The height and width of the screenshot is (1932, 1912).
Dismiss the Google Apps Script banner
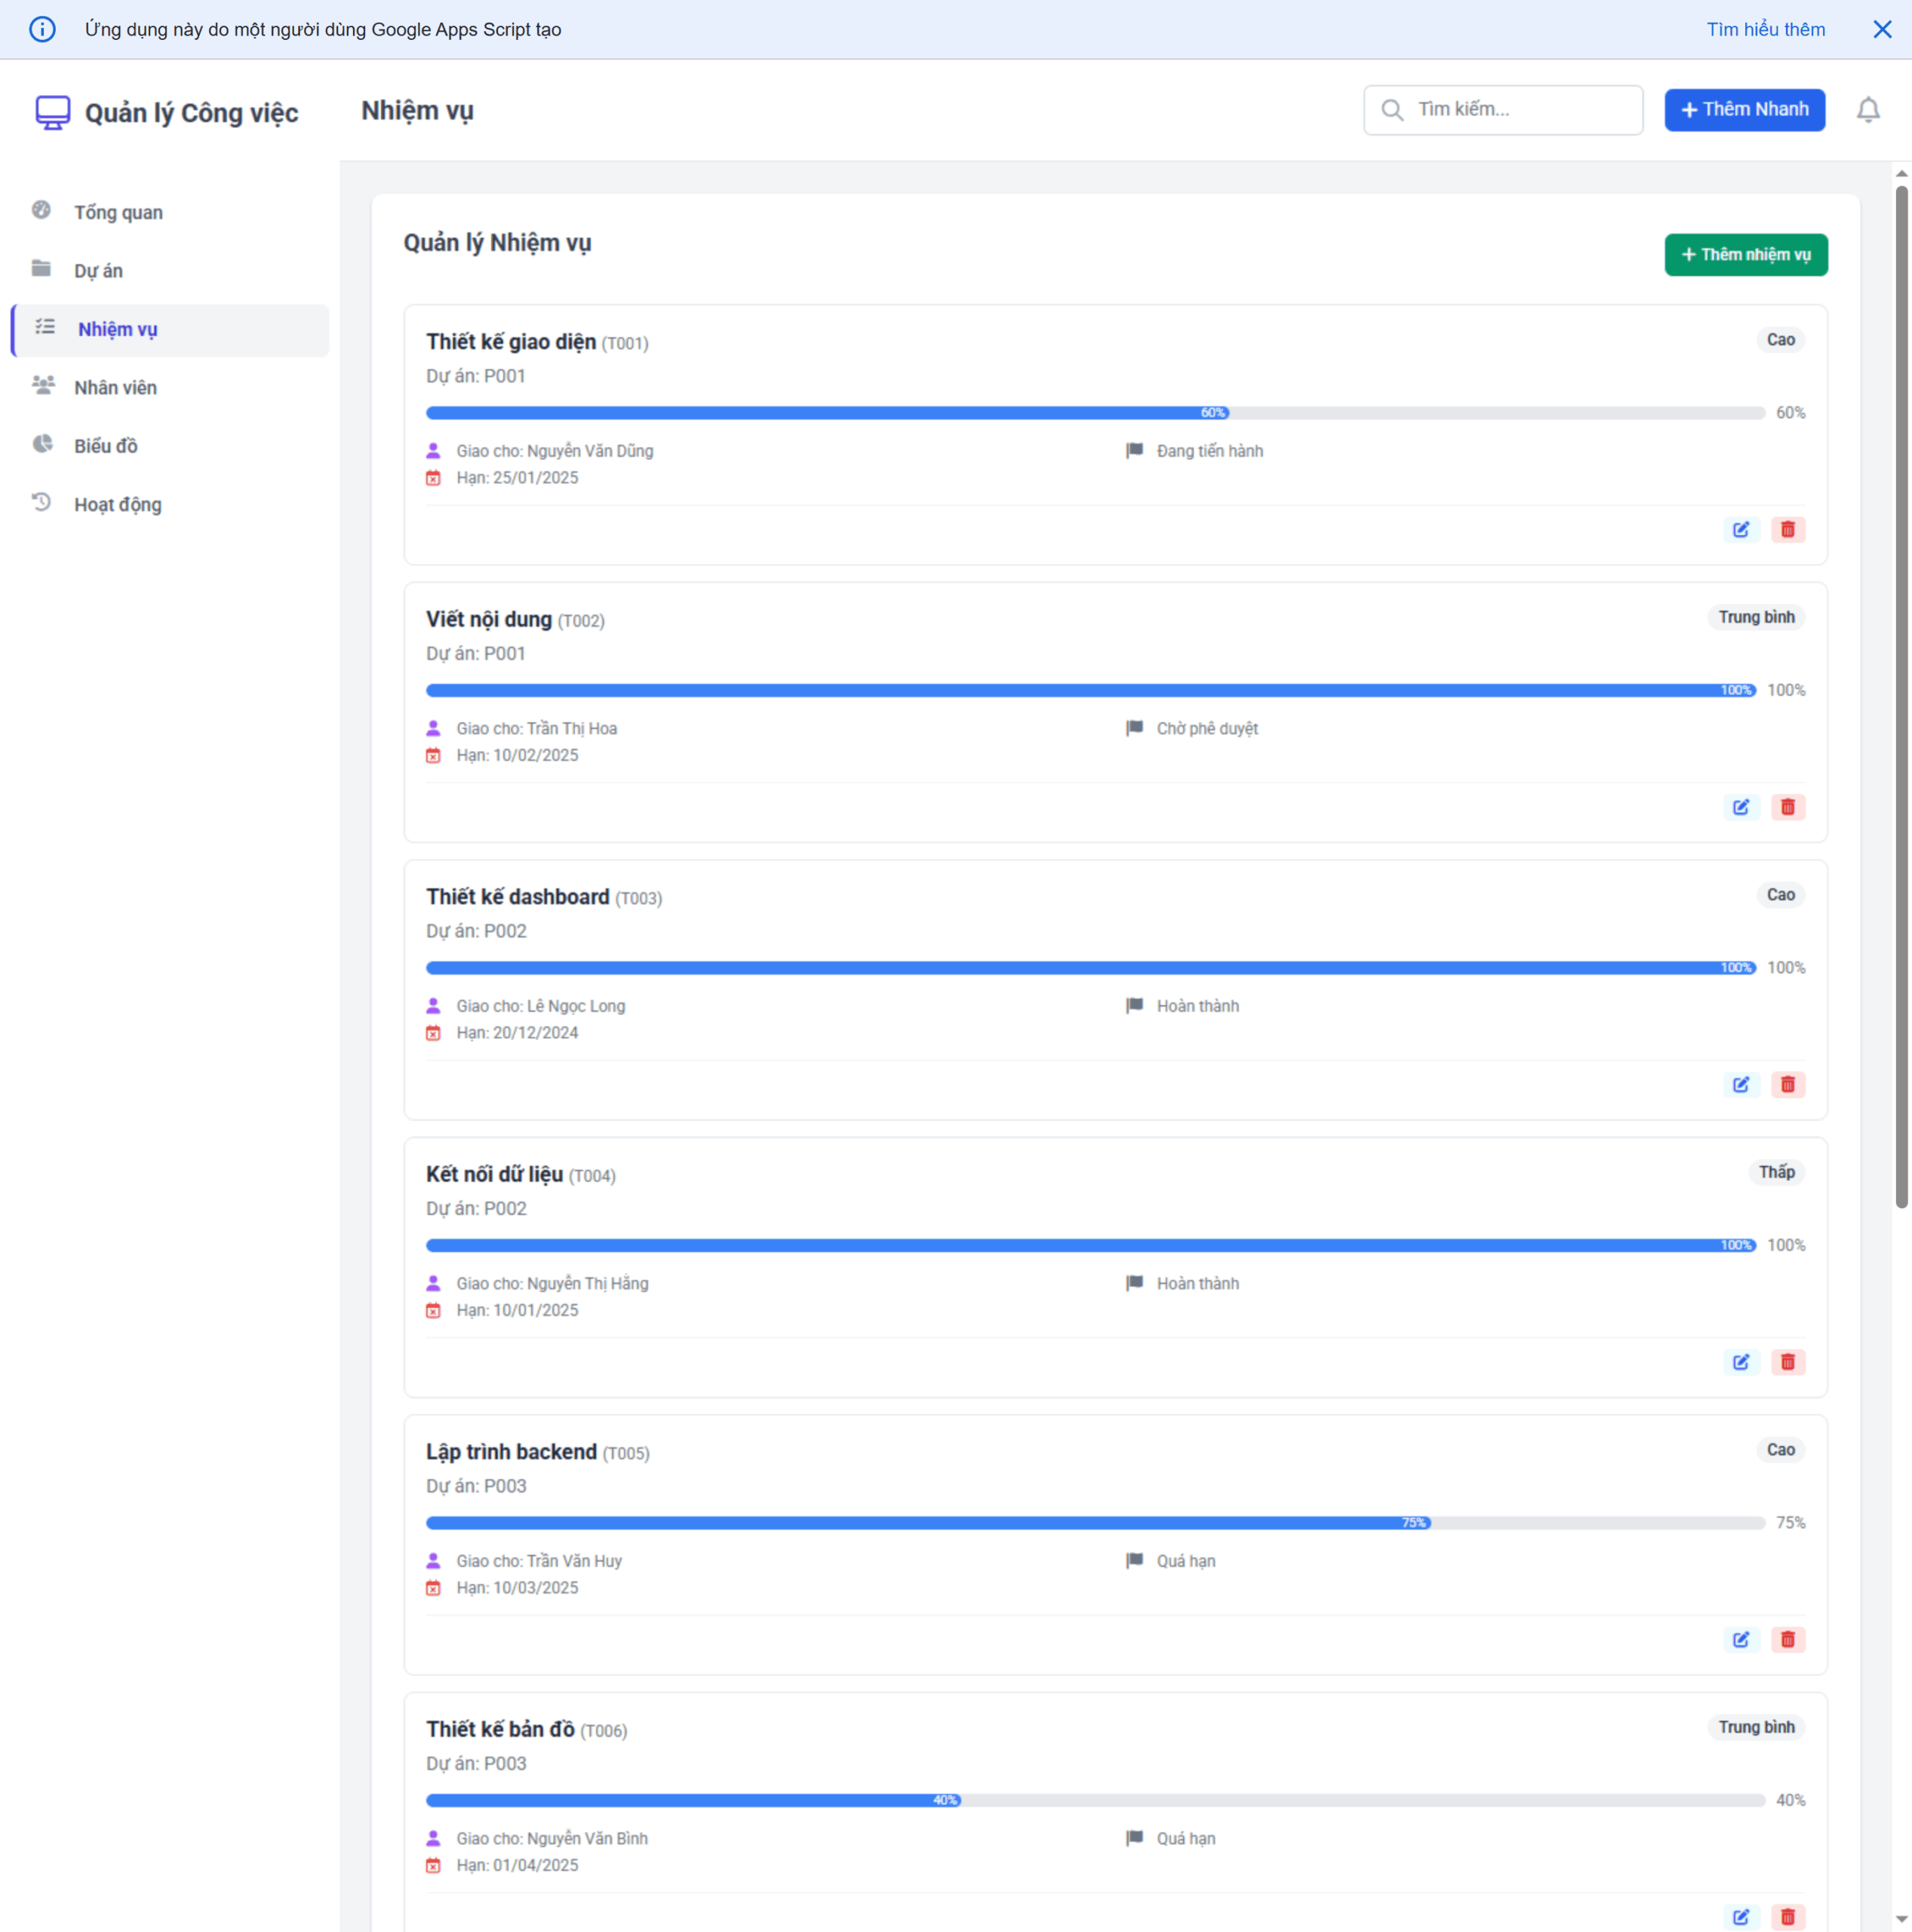pos(1883,29)
